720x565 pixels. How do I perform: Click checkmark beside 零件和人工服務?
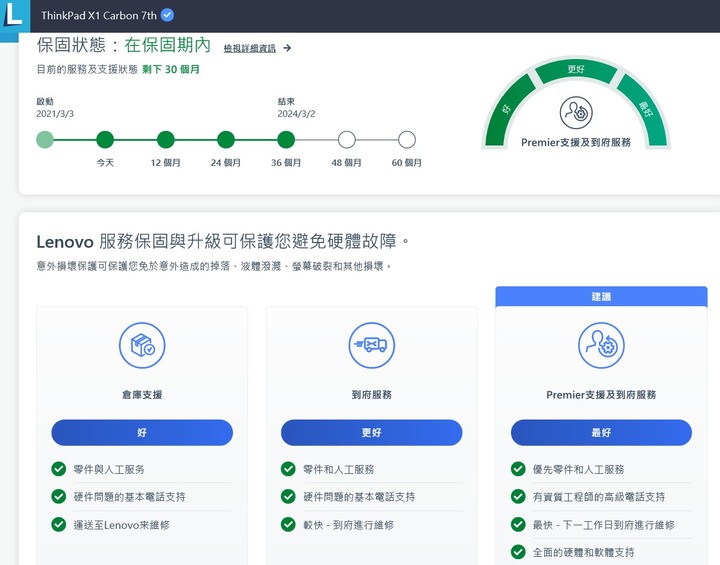click(288, 469)
